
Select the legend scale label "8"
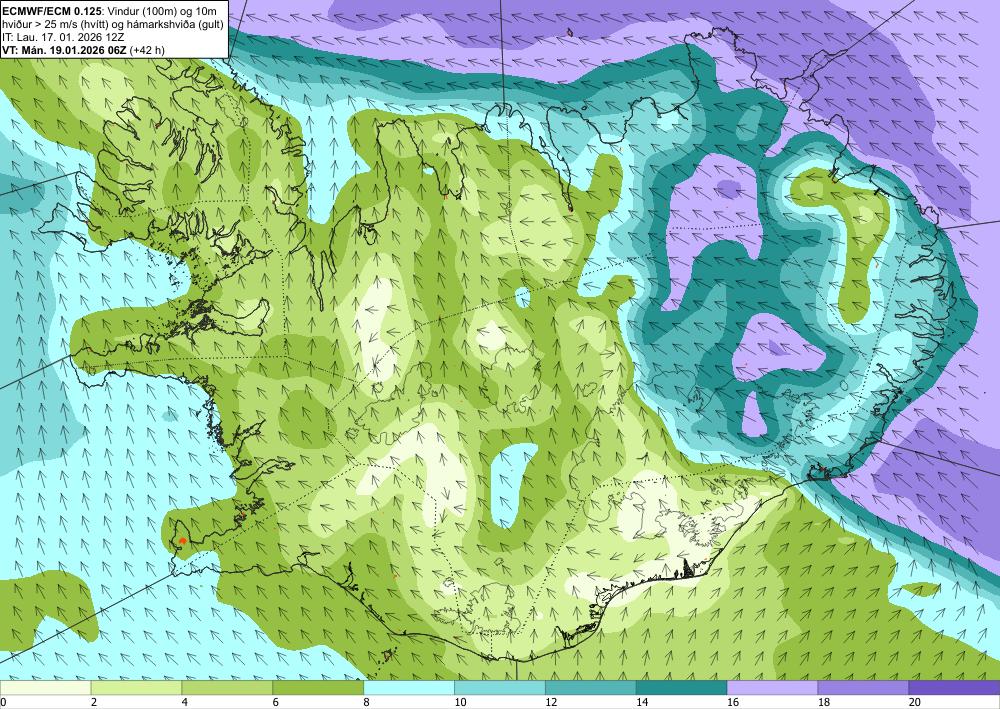[x=367, y=702]
